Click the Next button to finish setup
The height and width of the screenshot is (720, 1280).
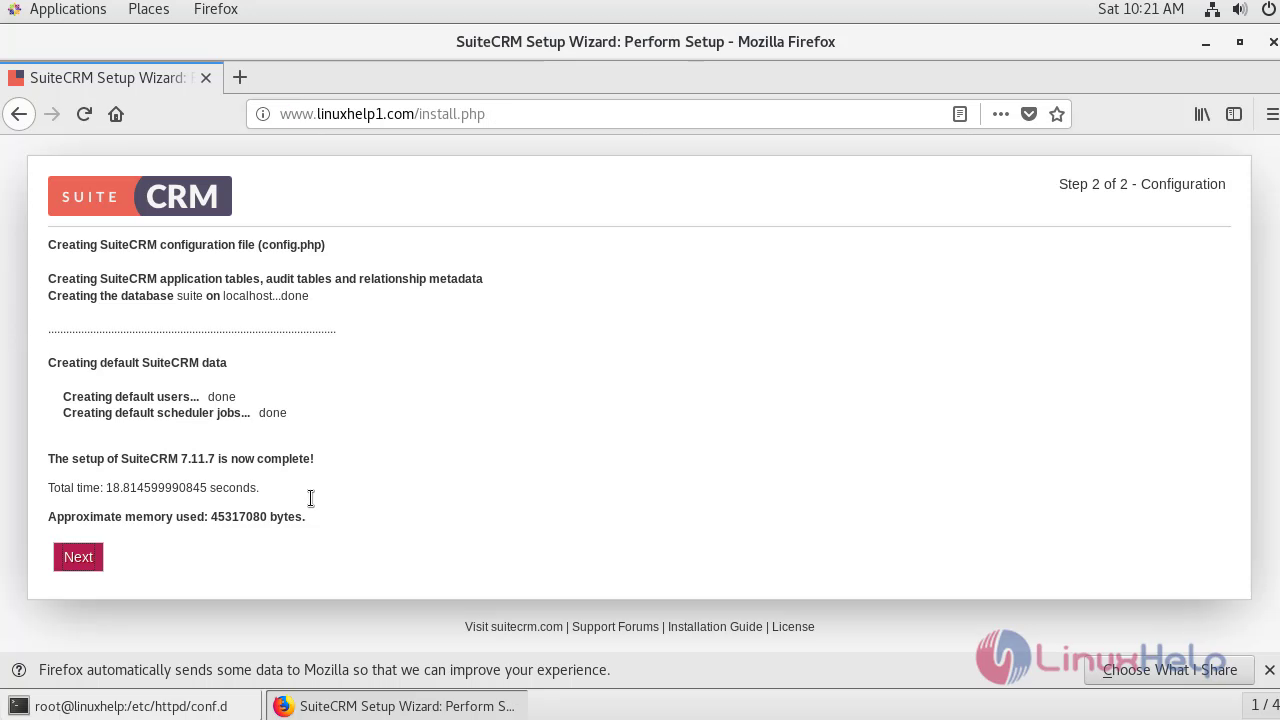[78, 557]
